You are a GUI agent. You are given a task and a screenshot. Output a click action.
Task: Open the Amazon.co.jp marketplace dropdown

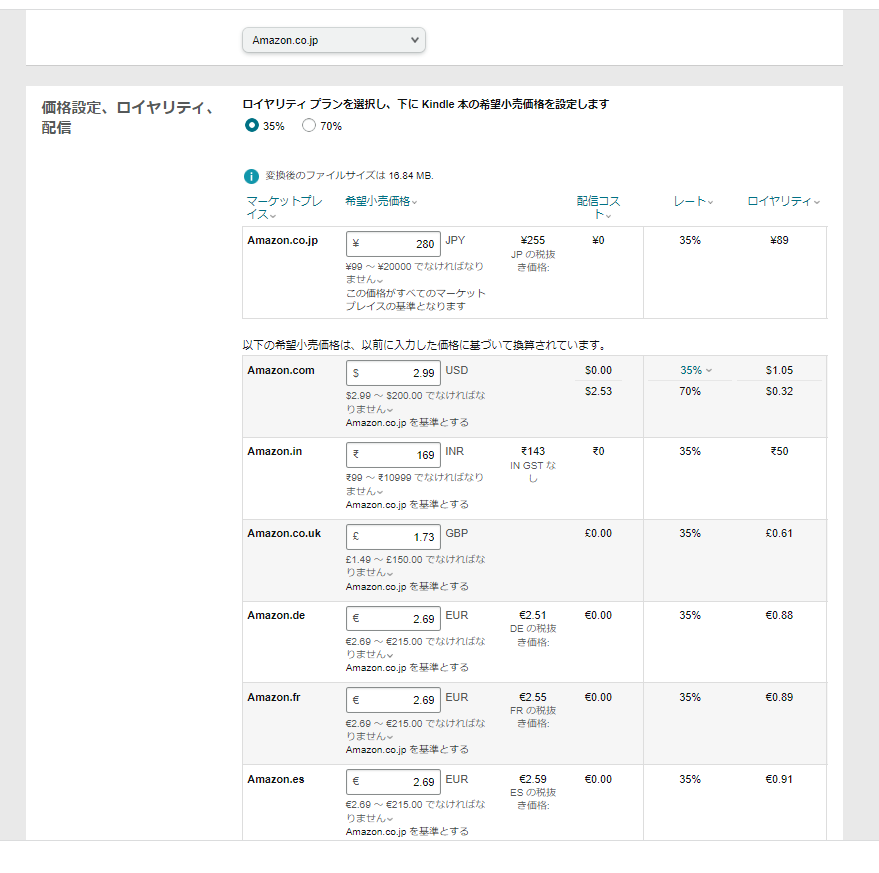click(334, 40)
